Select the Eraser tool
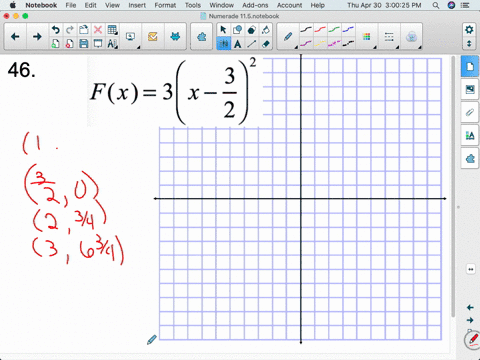 click(266, 44)
